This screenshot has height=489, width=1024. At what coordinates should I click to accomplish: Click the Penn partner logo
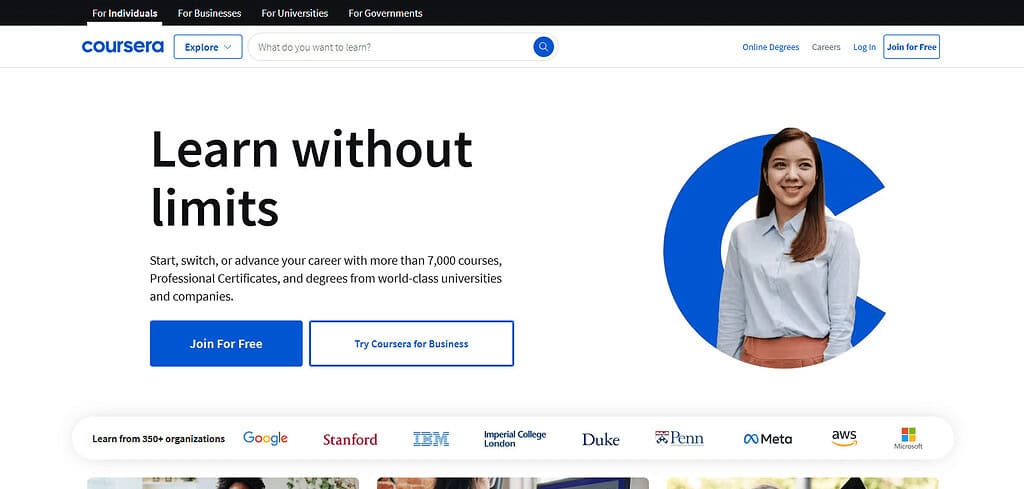point(679,438)
